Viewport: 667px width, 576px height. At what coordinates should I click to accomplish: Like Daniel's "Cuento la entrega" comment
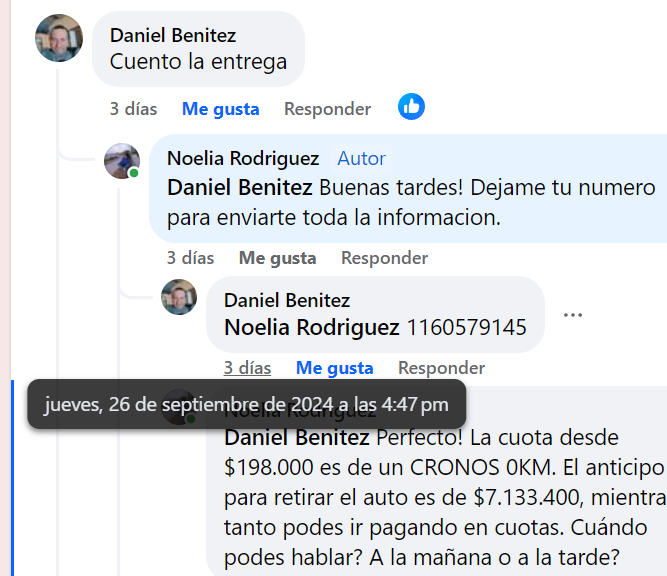[220, 109]
